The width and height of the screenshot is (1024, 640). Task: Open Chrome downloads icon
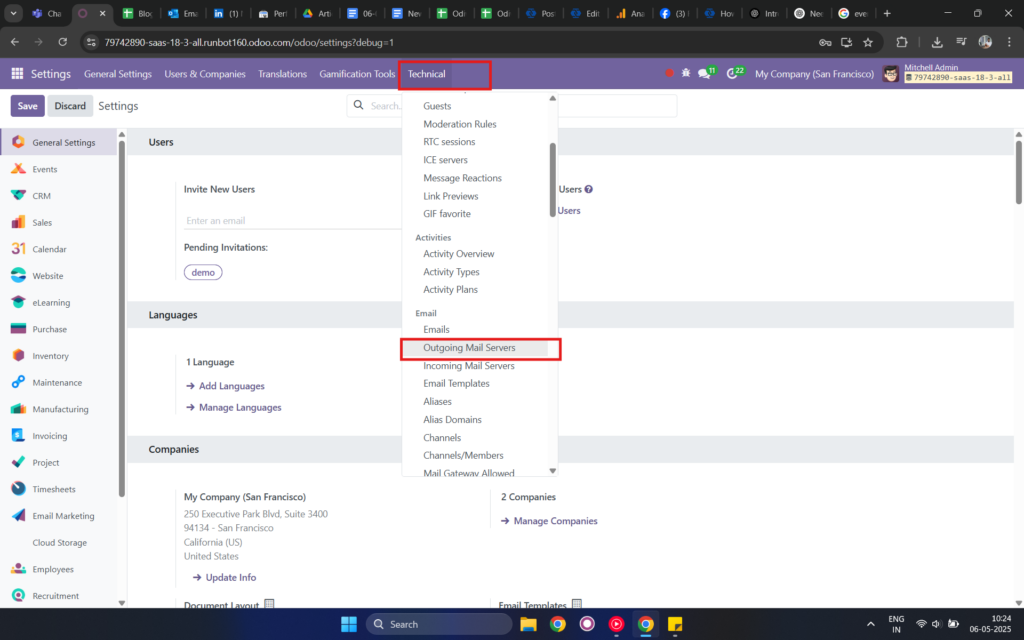(x=936, y=42)
